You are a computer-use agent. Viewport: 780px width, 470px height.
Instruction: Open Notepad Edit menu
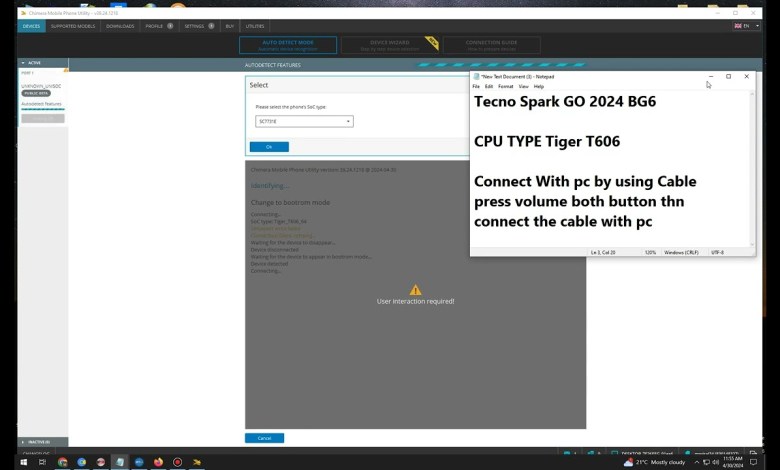tap(489, 87)
